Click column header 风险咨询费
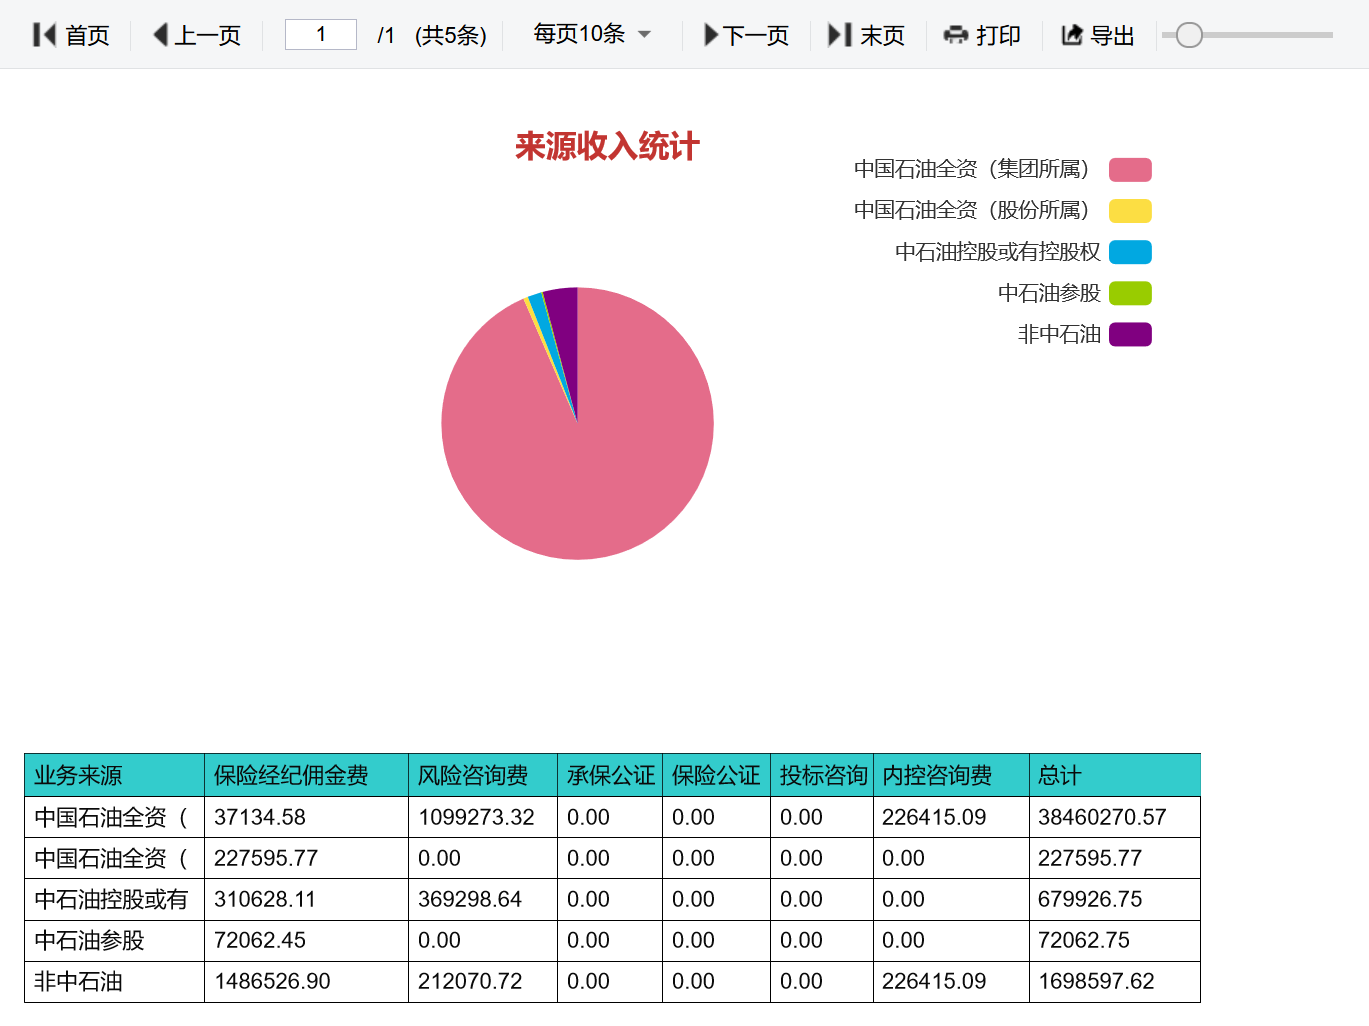The height and width of the screenshot is (1026, 1369). 473,776
